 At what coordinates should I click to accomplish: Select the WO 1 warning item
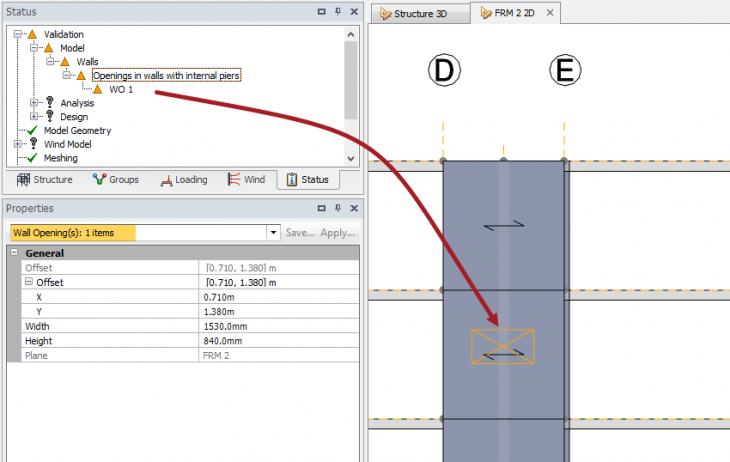coord(122,89)
